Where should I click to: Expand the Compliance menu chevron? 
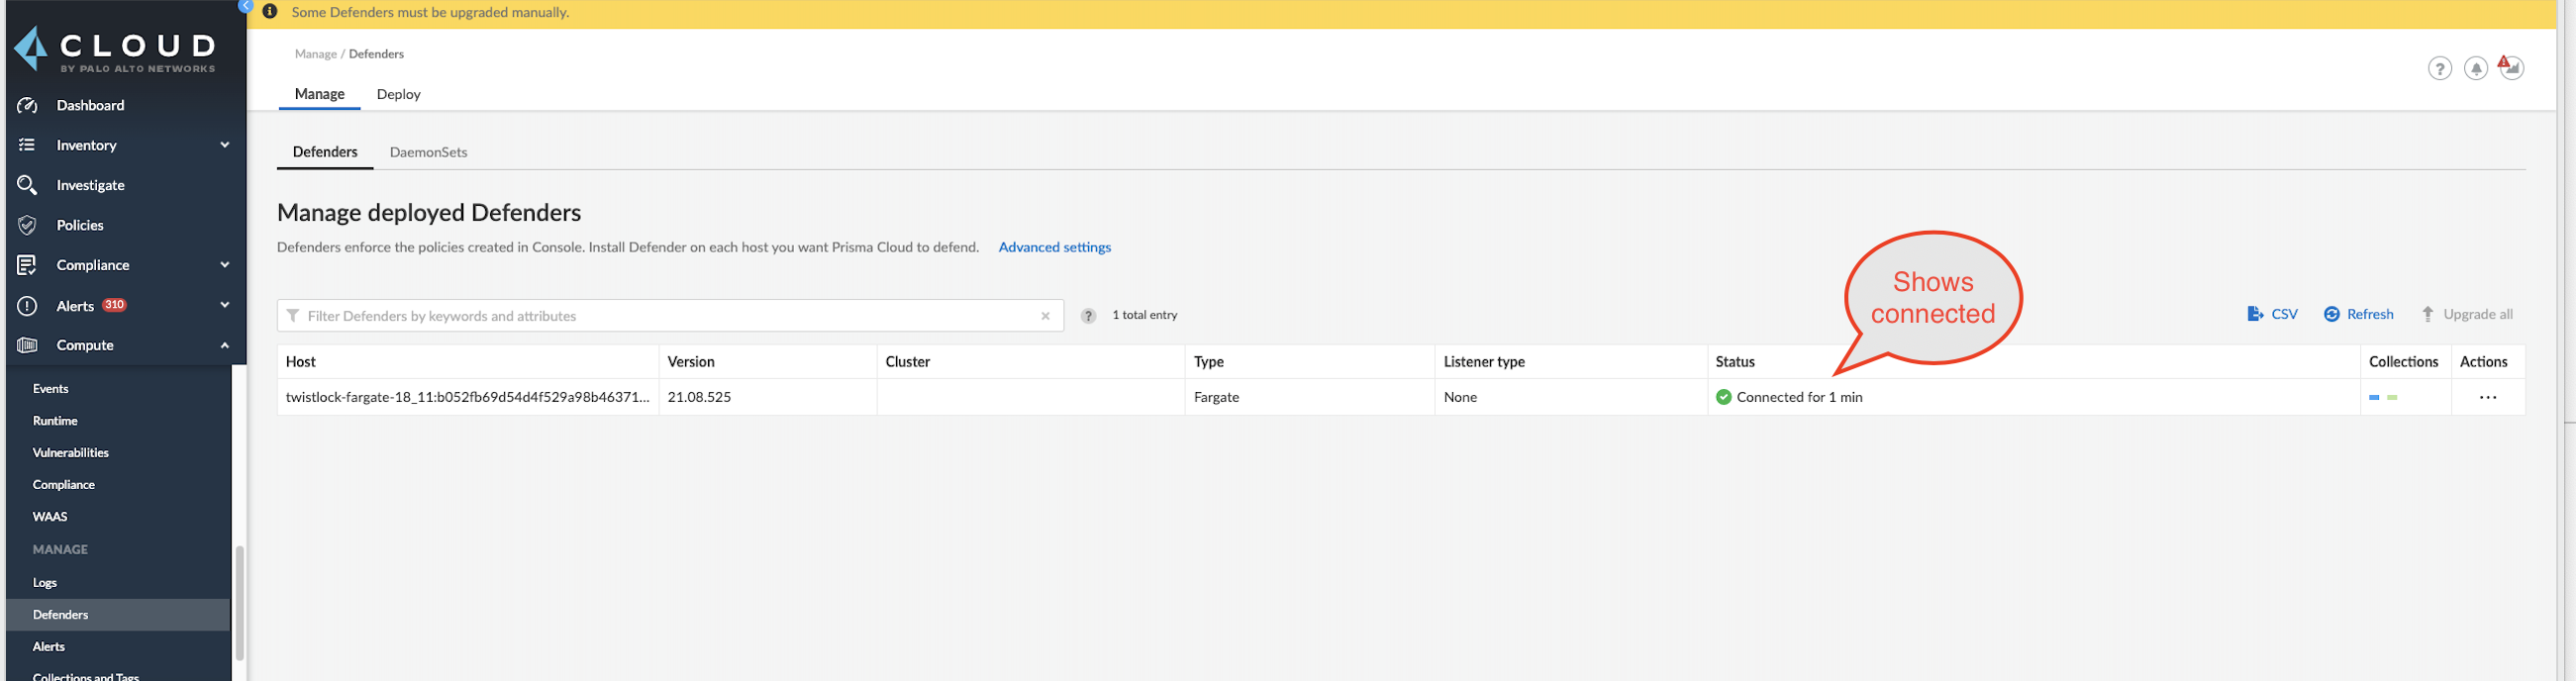tap(225, 265)
